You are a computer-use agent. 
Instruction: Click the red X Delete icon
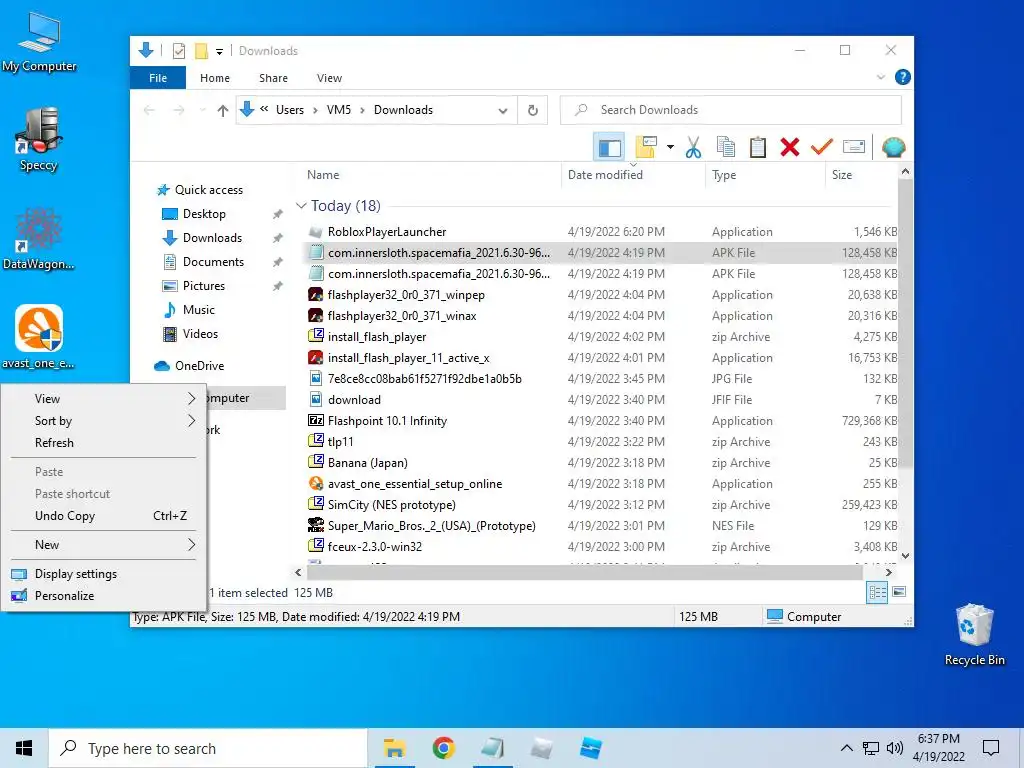pos(790,147)
